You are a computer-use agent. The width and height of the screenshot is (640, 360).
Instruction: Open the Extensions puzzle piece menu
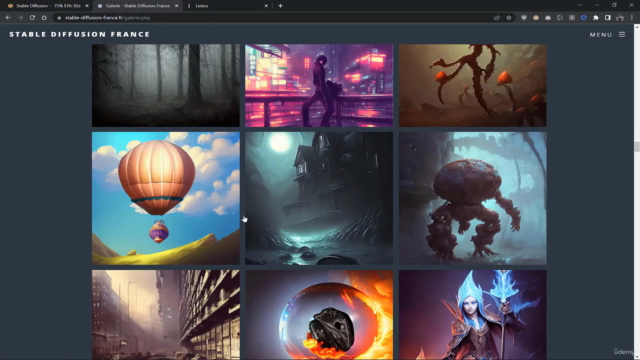click(596, 18)
